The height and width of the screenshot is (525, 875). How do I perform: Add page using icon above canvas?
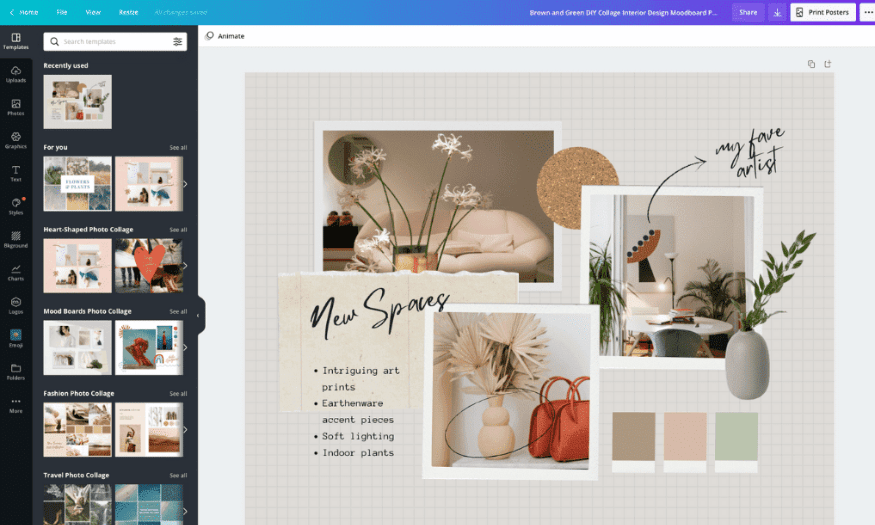828,64
